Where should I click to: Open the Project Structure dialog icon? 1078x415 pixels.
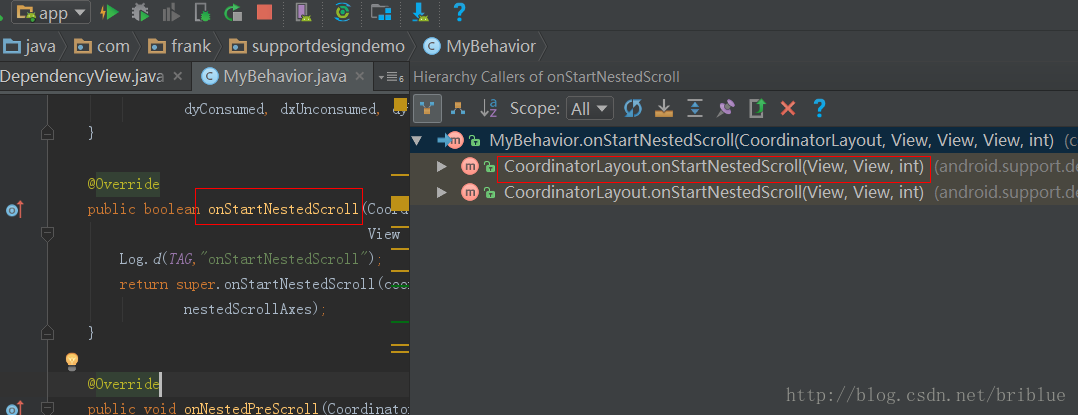(380, 12)
